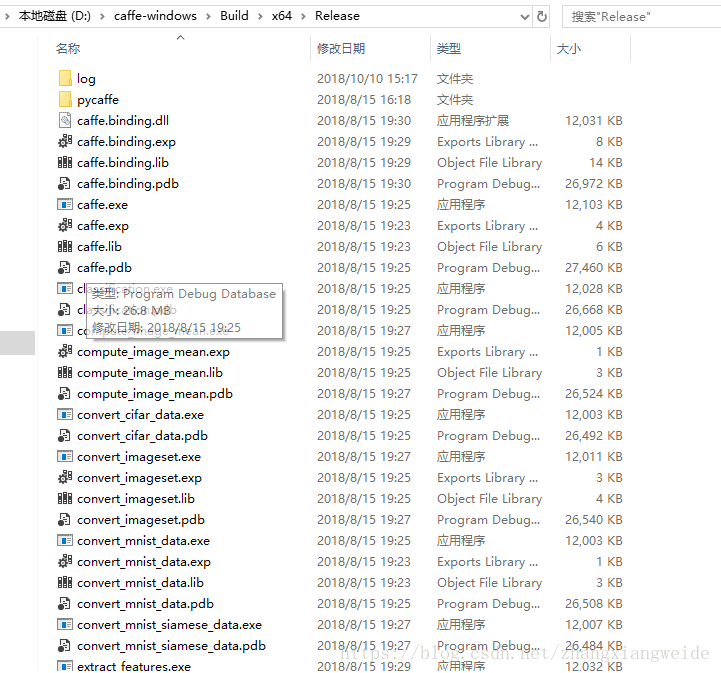
Task: Expand the chevron before 本地磁盘 (D:)
Action: [x=7, y=17]
